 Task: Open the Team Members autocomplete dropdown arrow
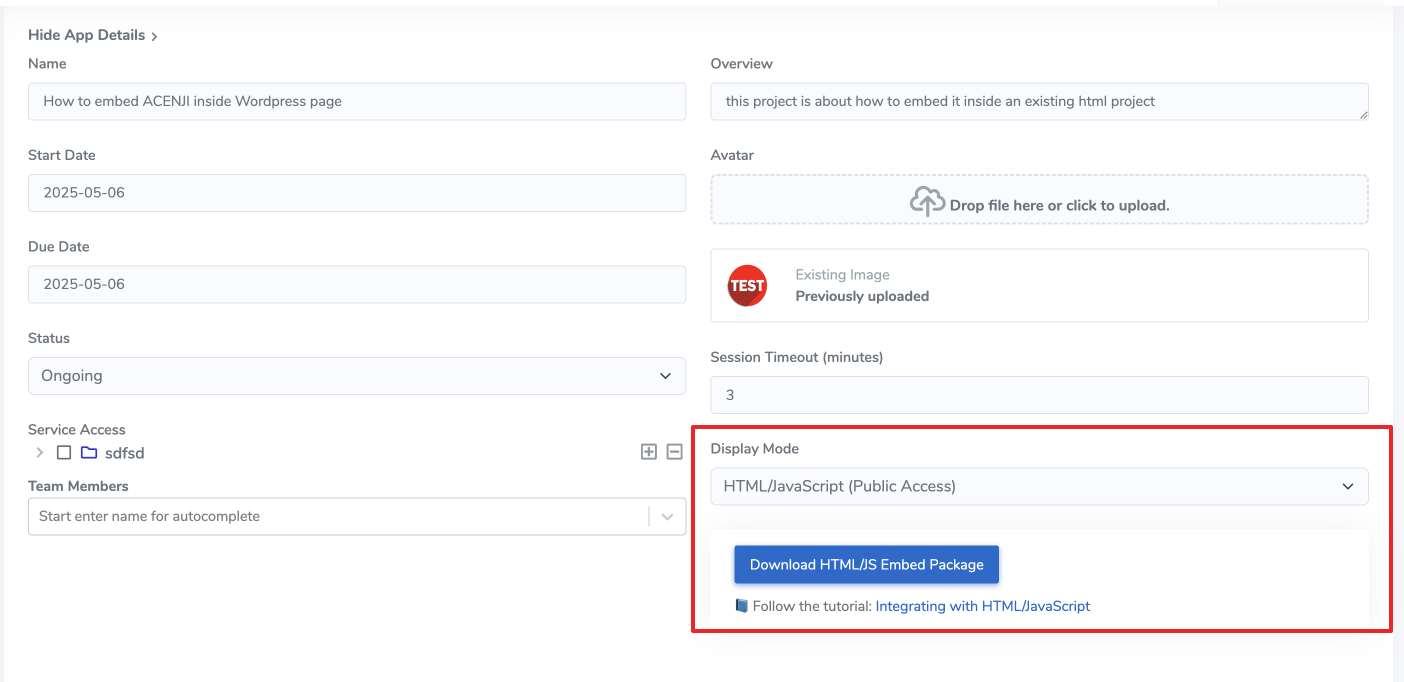pos(667,516)
